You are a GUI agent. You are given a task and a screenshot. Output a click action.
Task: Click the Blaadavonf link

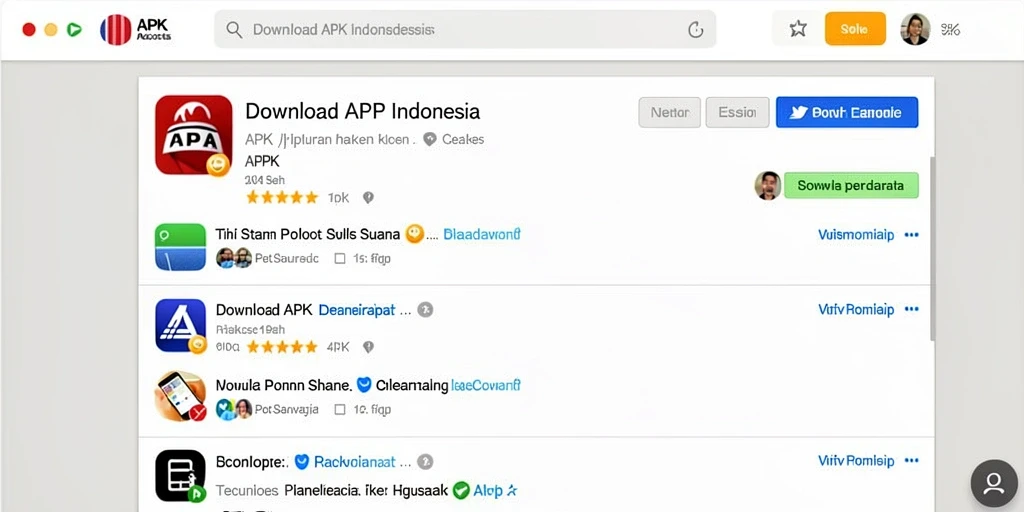coord(482,234)
